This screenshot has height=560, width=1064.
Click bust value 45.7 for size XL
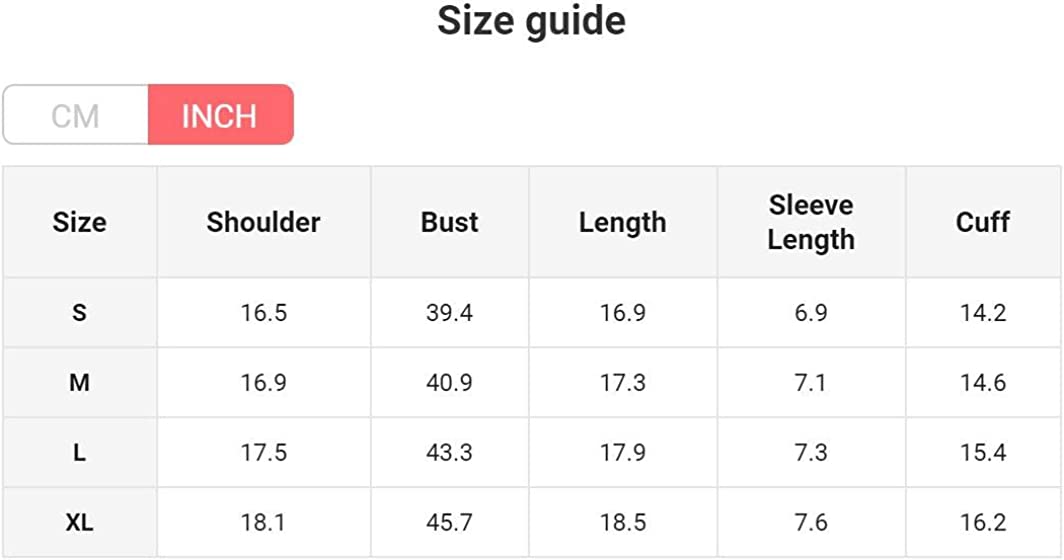point(449,522)
